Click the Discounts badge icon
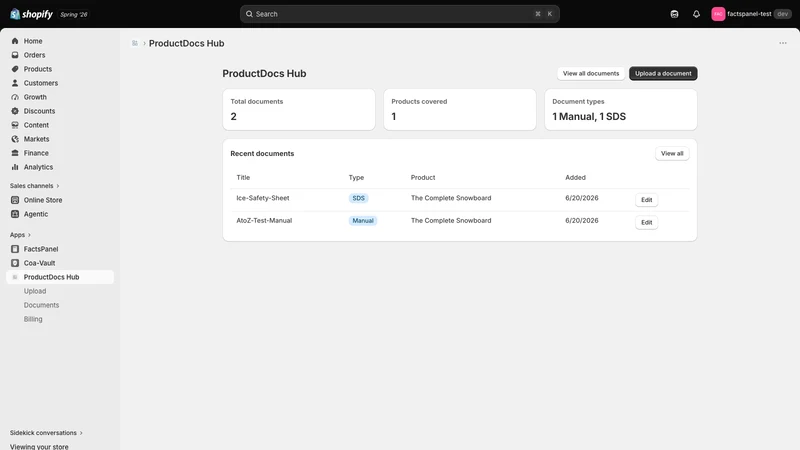The image size is (800, 450). coord(15,111)
